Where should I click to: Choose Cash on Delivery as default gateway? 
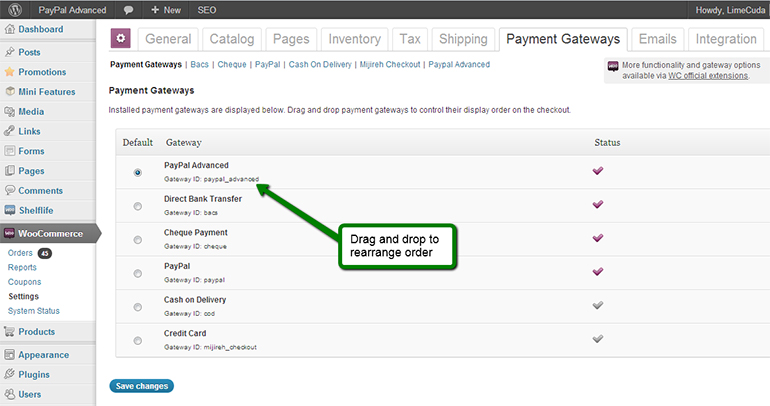click(137, 306)
